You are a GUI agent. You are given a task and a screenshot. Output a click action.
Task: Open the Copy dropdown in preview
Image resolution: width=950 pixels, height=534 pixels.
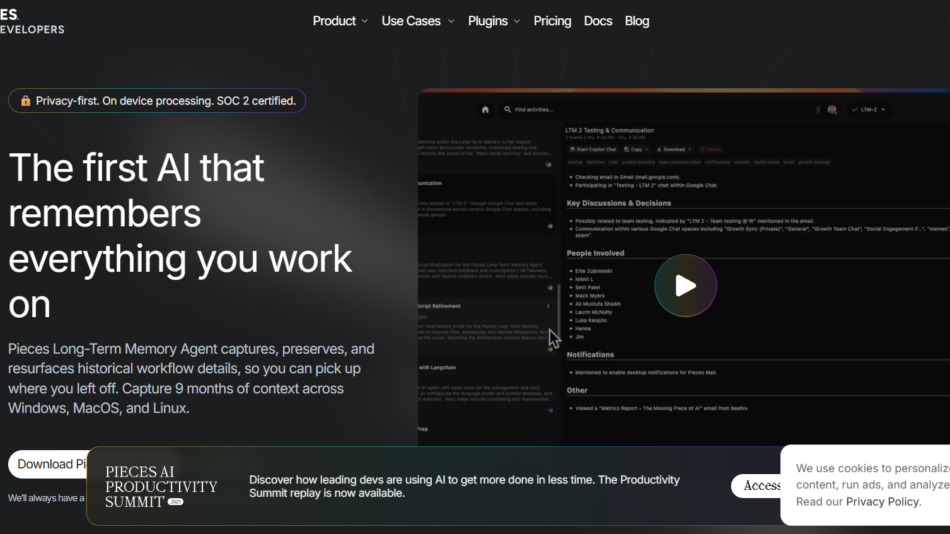click(635, 149)
